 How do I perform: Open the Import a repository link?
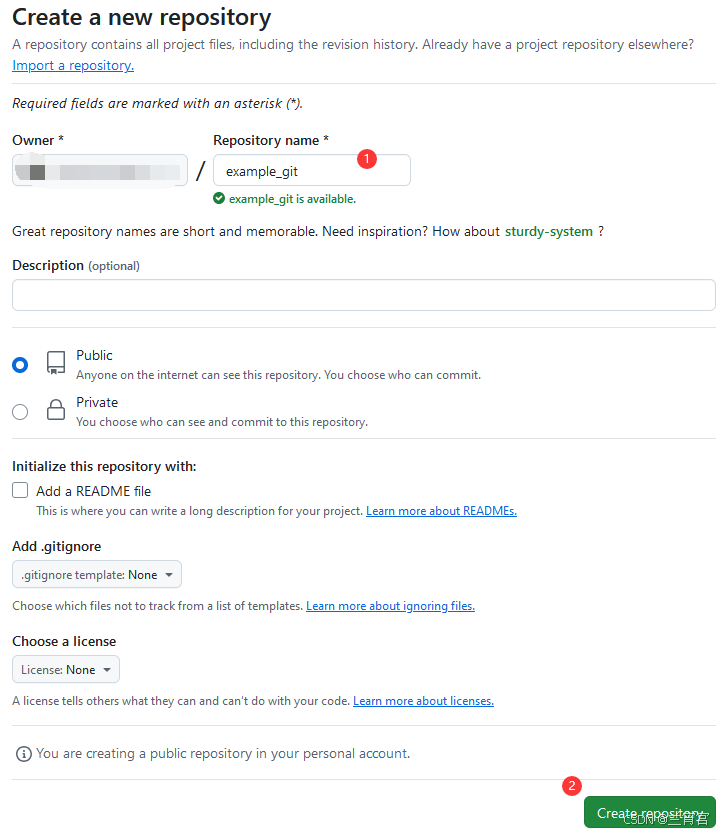click(x=73, y=65)
